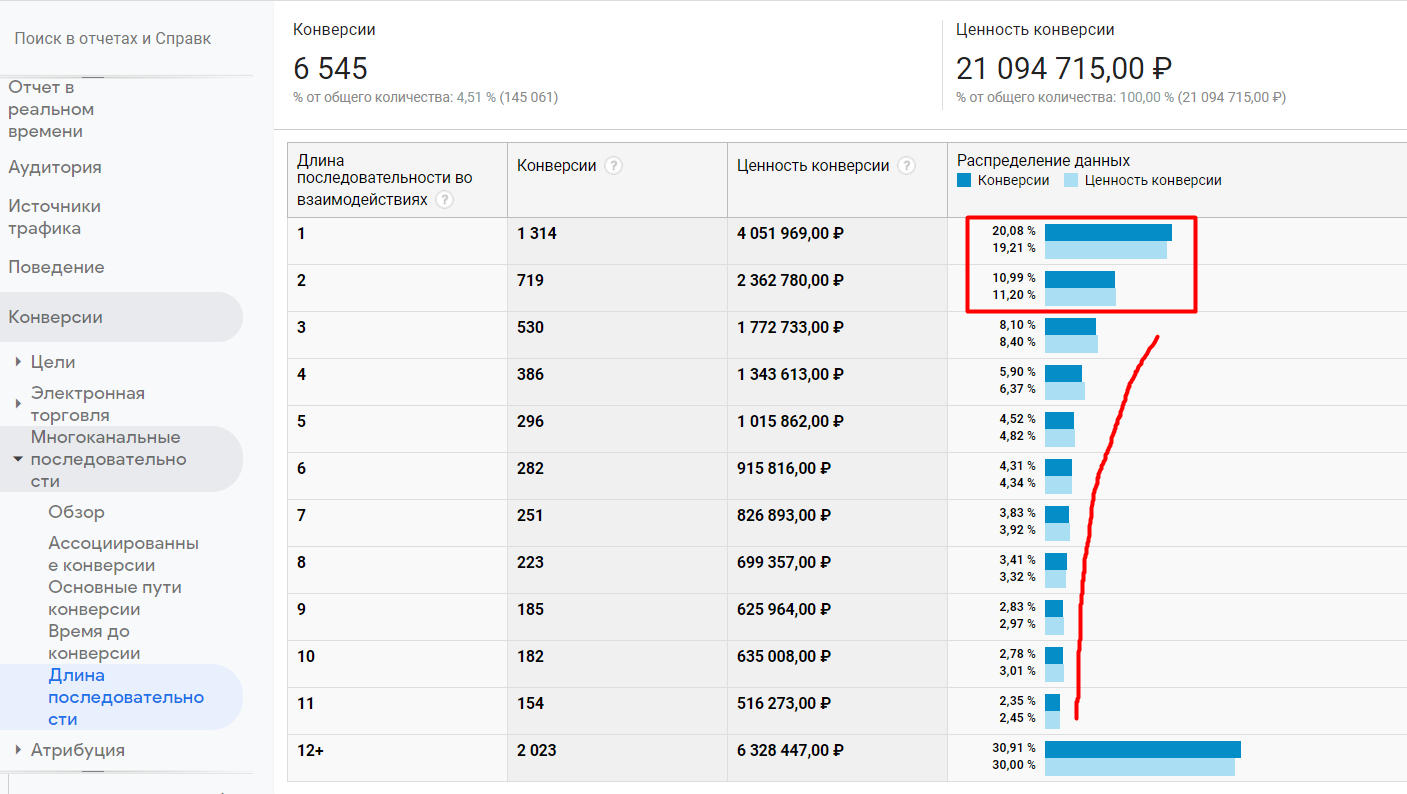Open the Аудитория section
Screen dimensions: 1407x794
click(x=55, y=167)
